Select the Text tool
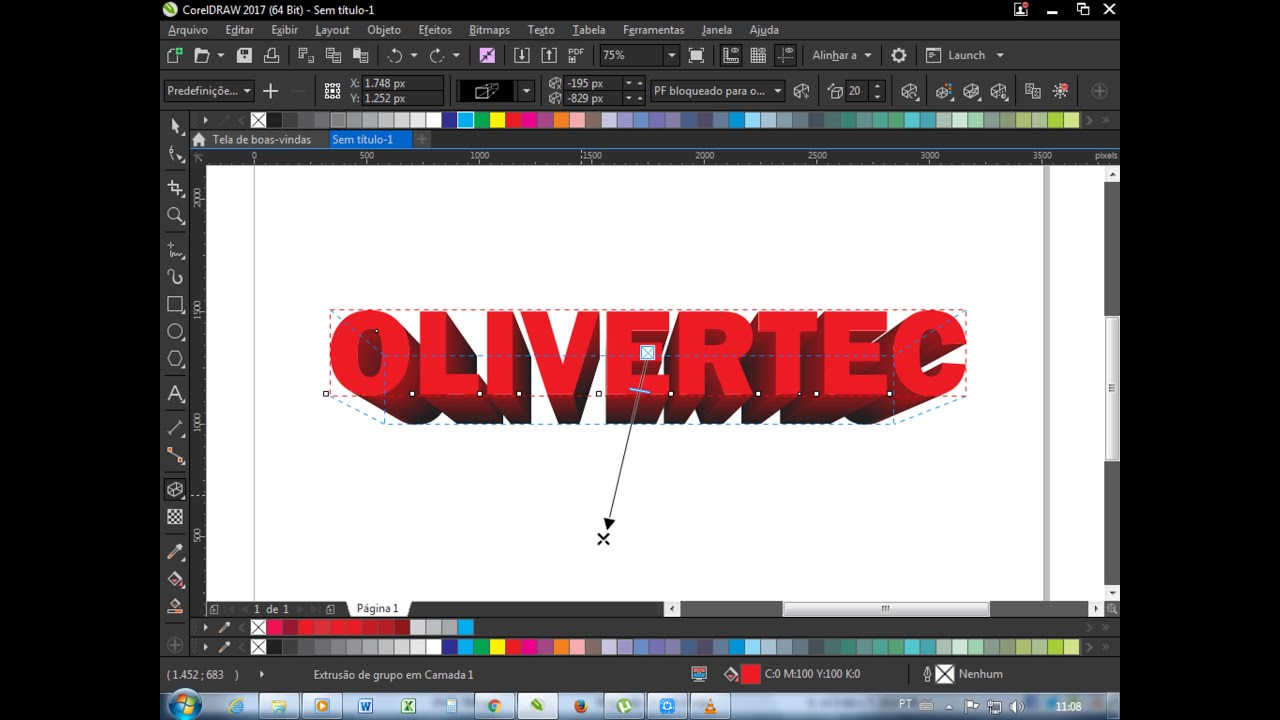 coord(176,394)
